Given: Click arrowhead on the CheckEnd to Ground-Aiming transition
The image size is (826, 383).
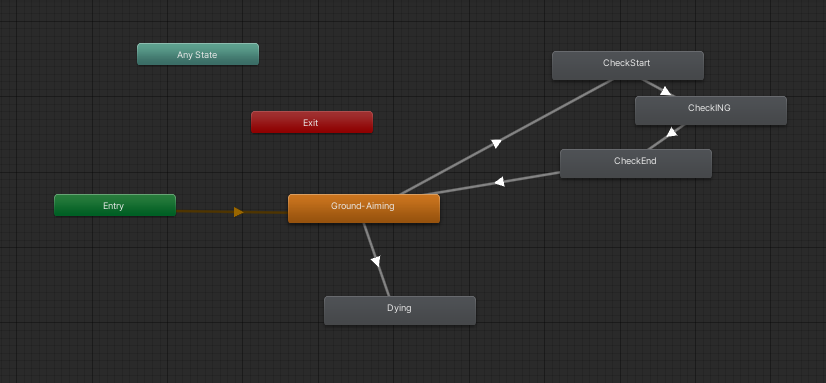Looking at the screenshot, I should click(x=499, y=182).
